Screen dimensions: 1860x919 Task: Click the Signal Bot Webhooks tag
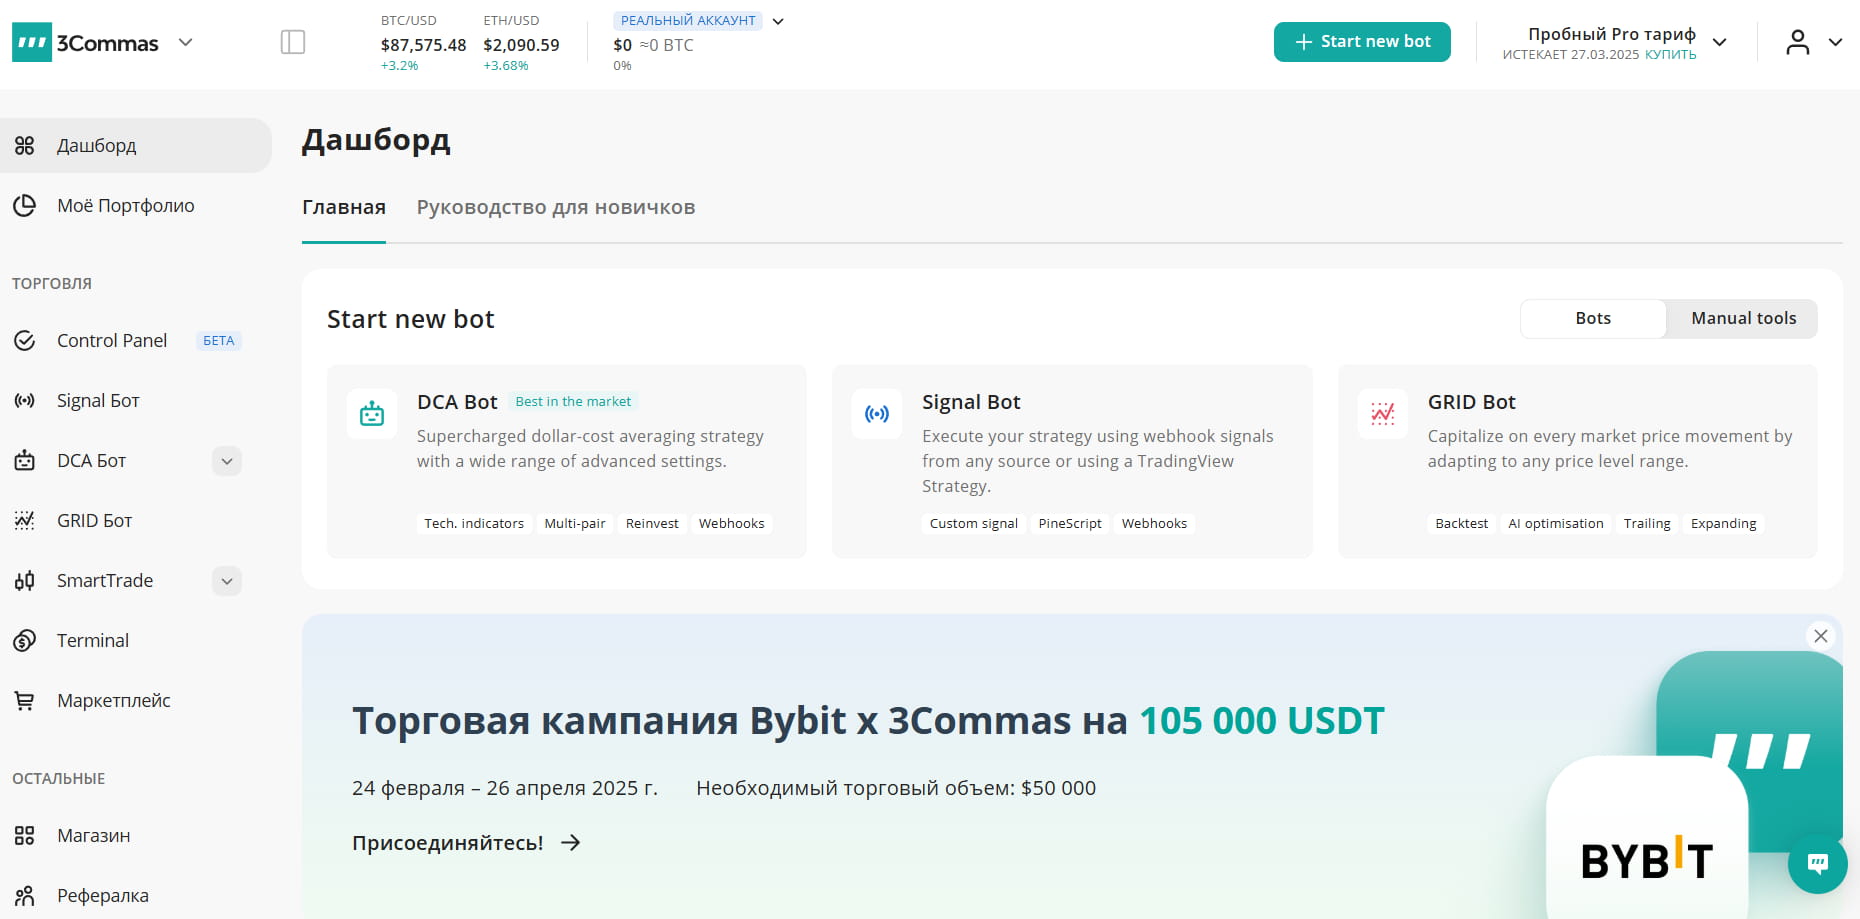1154,524
